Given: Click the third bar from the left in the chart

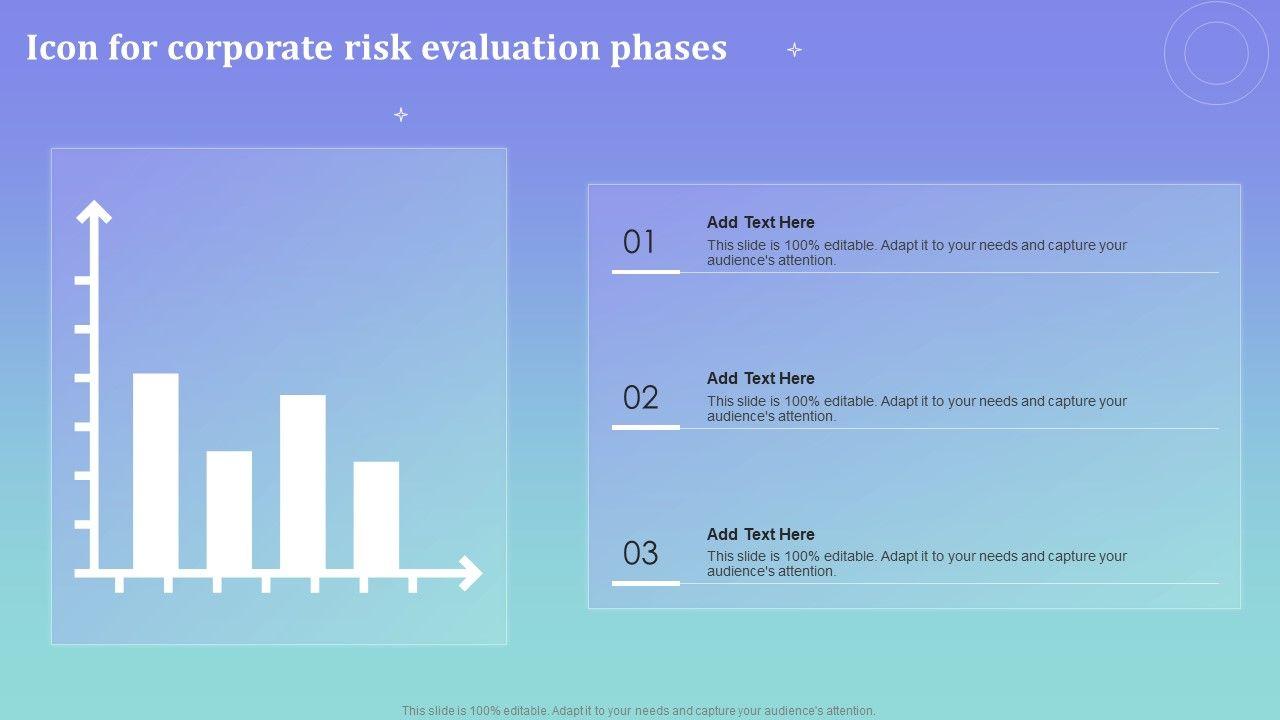Looking at the screenshot, I should [303, 482].
